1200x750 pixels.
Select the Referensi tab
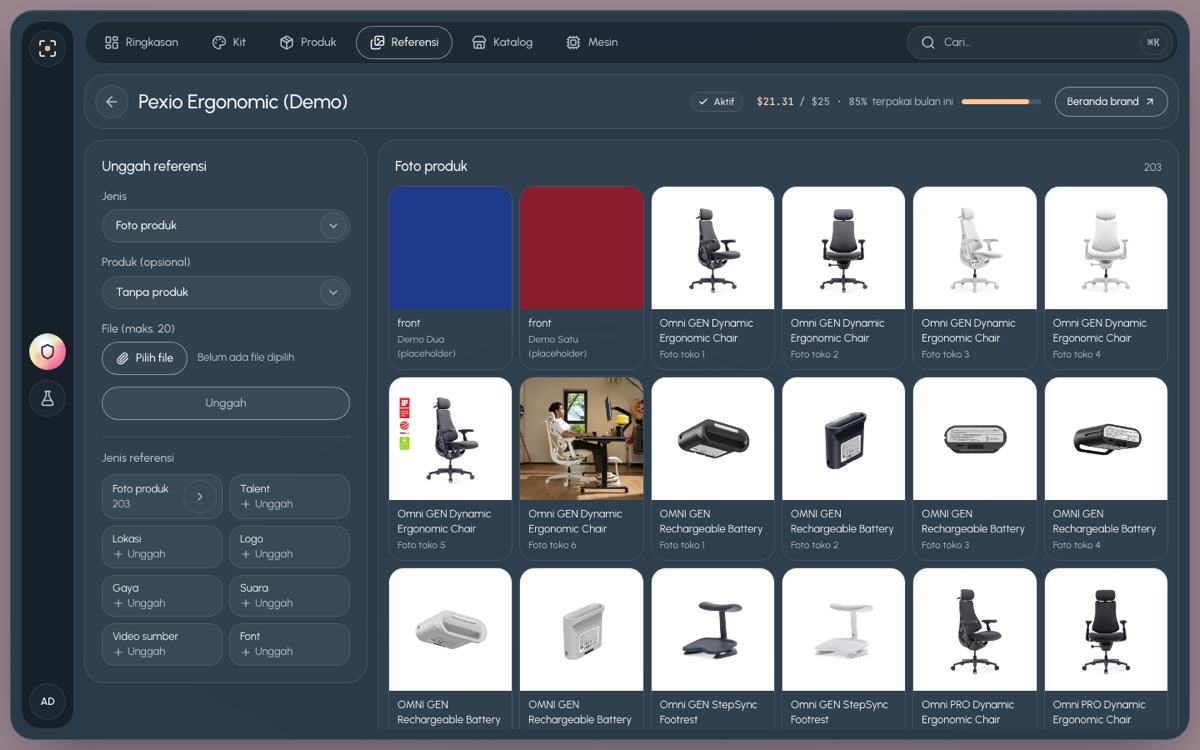click(x=404, y=43)
